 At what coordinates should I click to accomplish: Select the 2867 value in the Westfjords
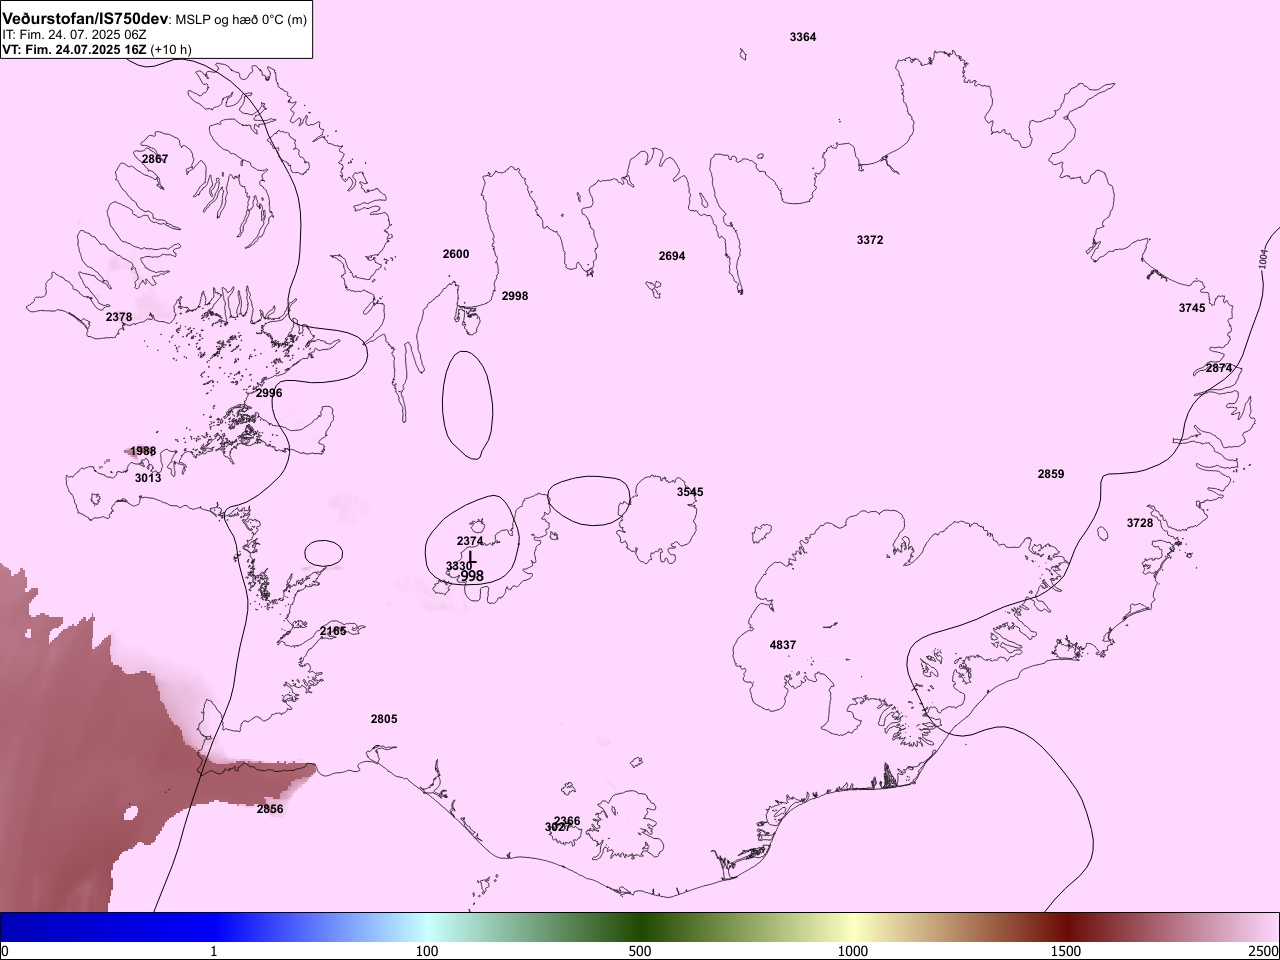(155, 159)
